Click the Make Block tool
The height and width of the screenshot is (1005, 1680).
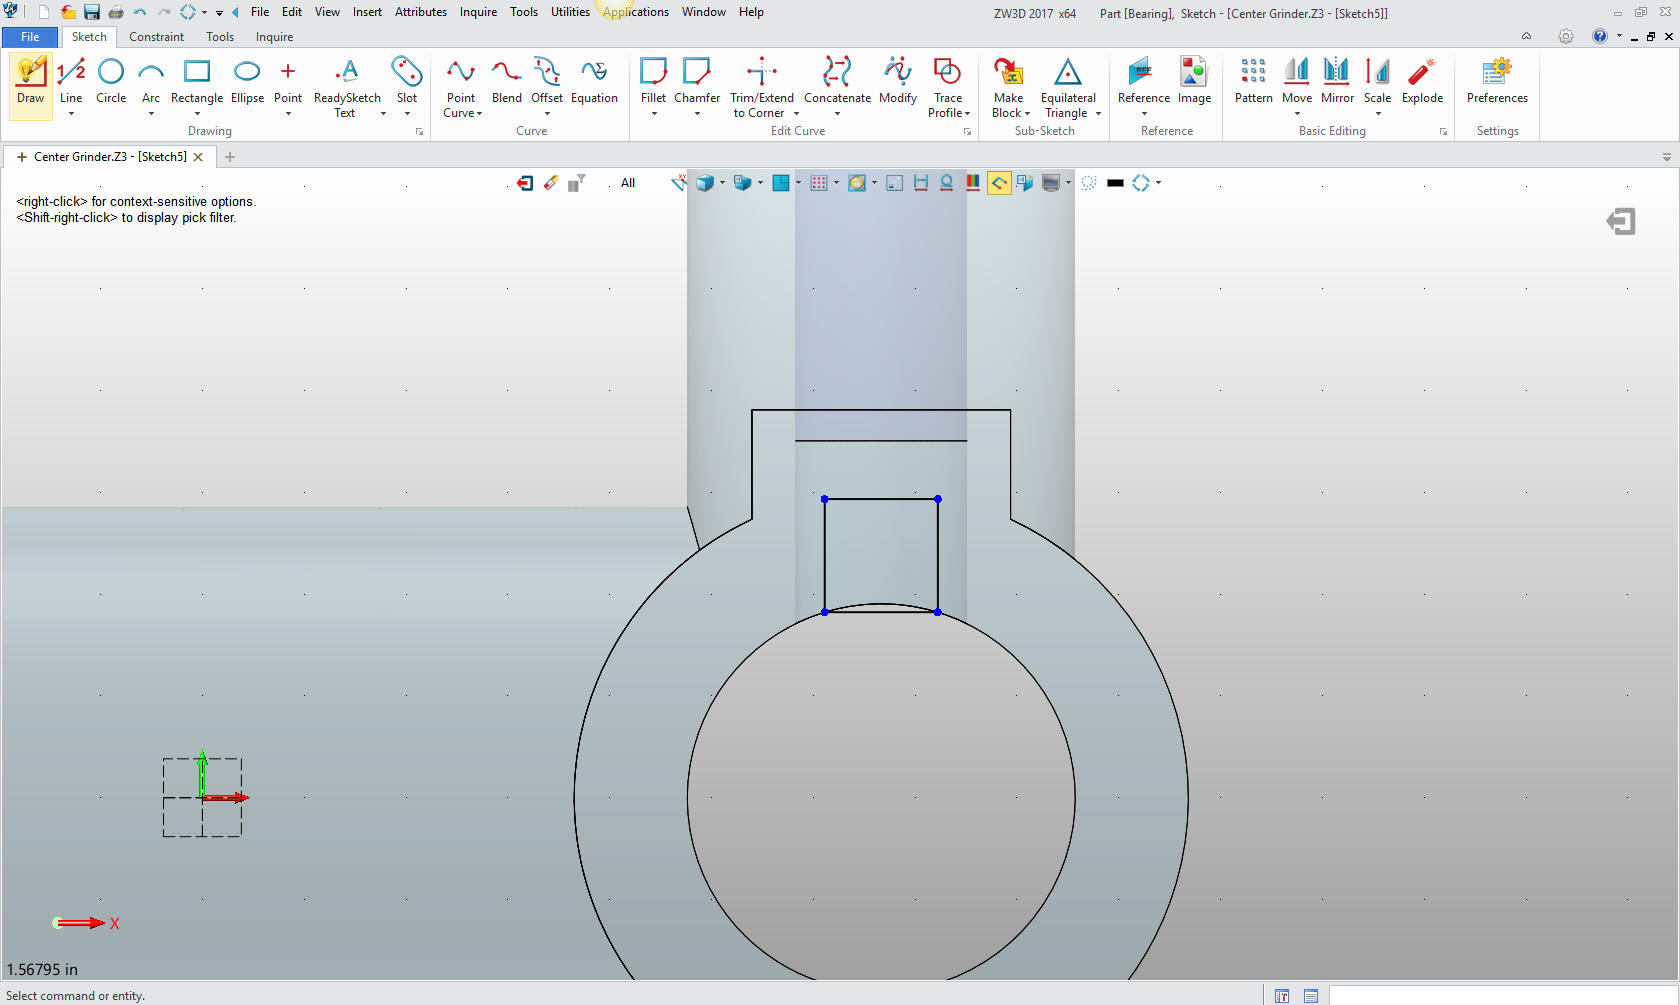pyautogui.click(x=1009, y=87)
